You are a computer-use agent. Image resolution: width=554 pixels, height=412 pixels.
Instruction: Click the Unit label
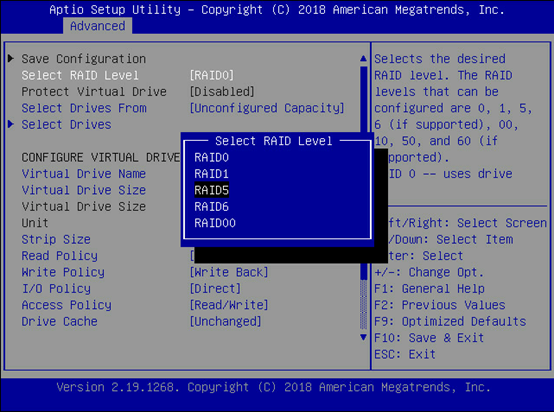pos(35,223)
